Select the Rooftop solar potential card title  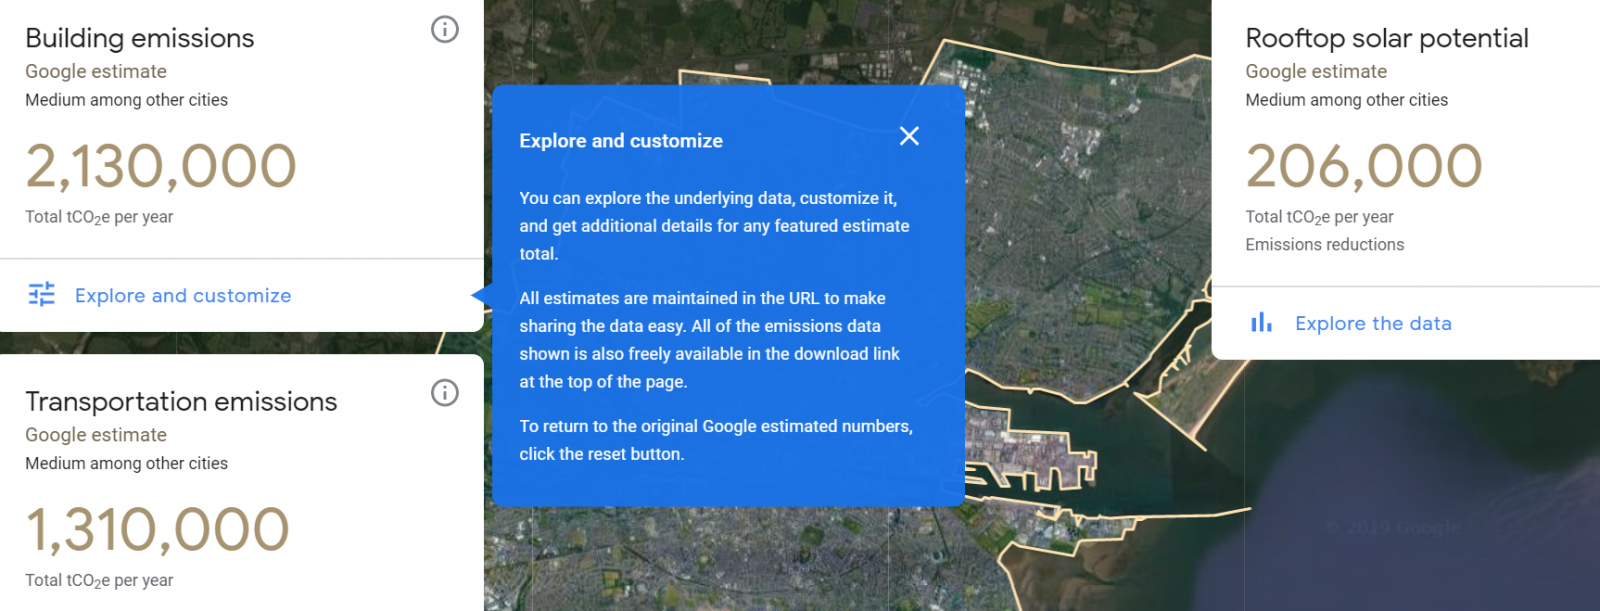click(1387, 38)
